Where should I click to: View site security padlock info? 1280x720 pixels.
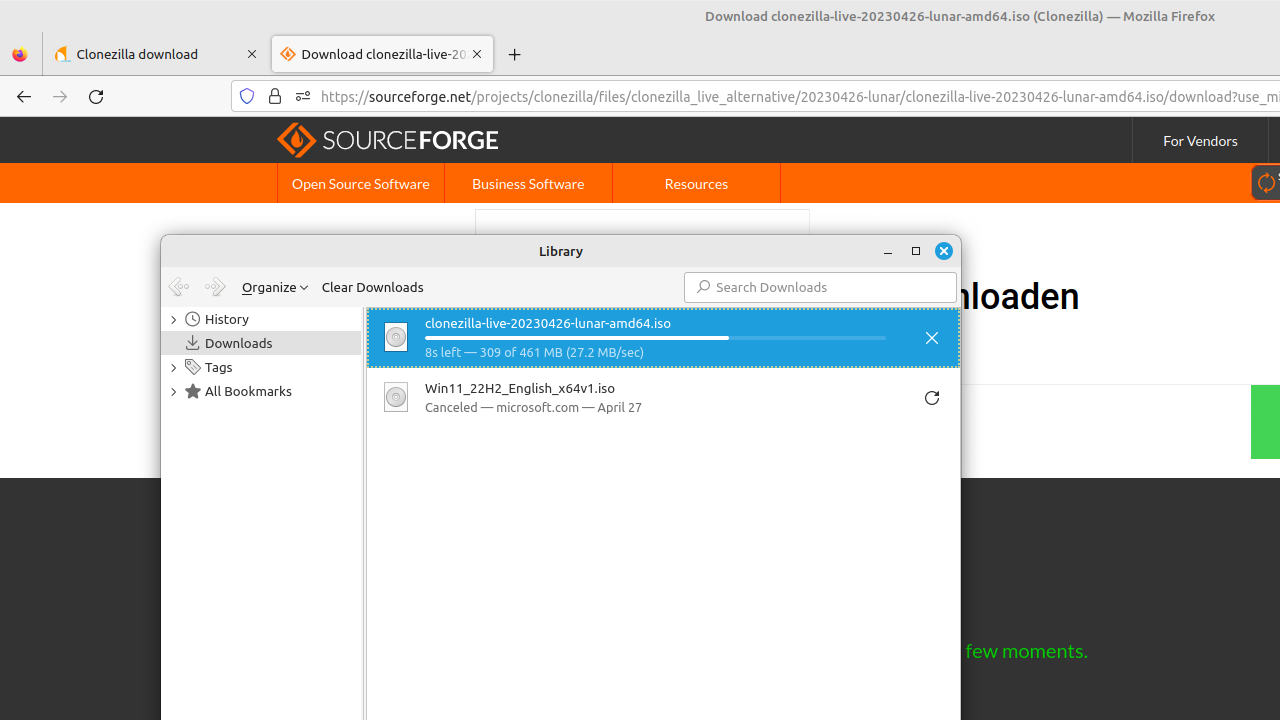click(x=275, y=96)
